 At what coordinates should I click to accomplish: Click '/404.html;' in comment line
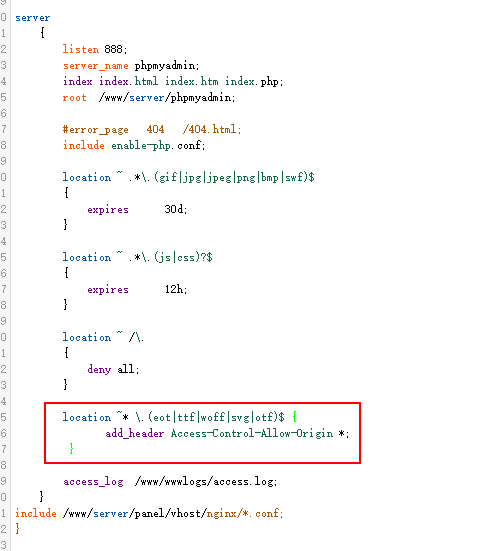tap(212, 129)
